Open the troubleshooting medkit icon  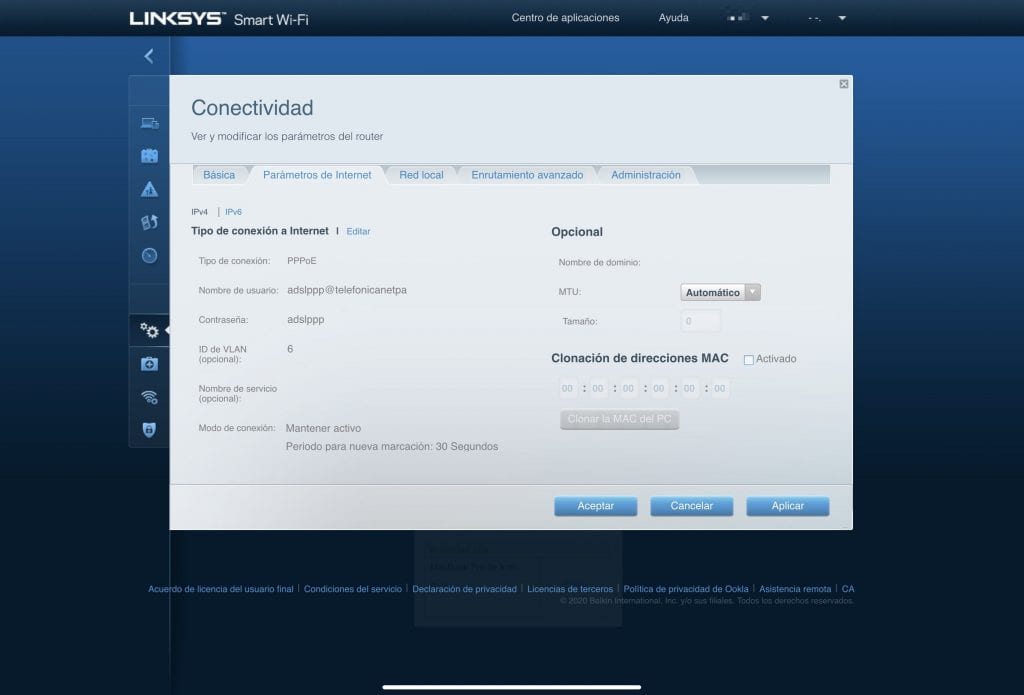pos(149,364)
